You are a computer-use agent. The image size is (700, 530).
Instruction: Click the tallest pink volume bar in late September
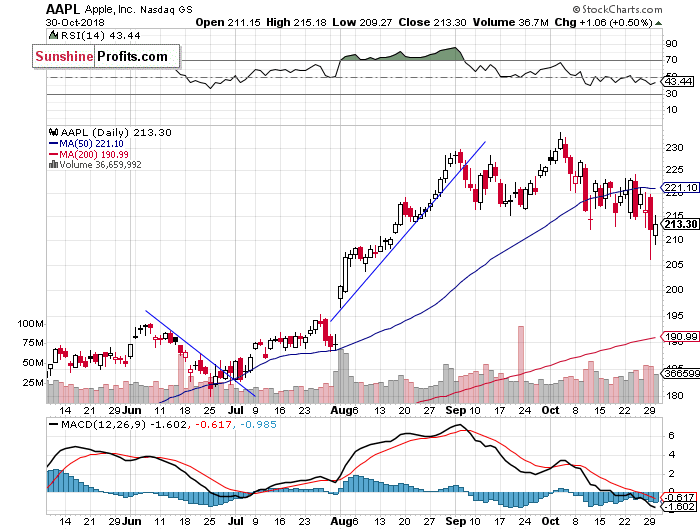(x=521, y=364)
